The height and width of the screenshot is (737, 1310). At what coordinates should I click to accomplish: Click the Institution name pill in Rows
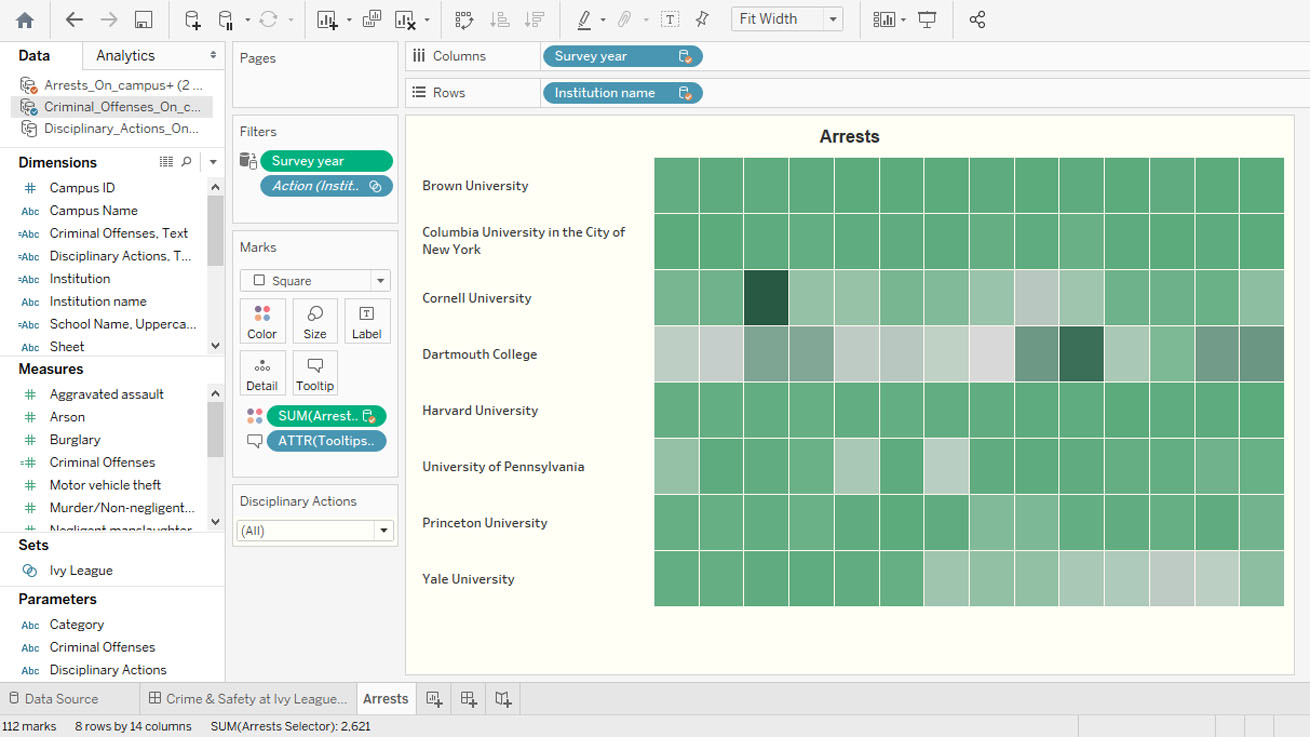[622, 93]
